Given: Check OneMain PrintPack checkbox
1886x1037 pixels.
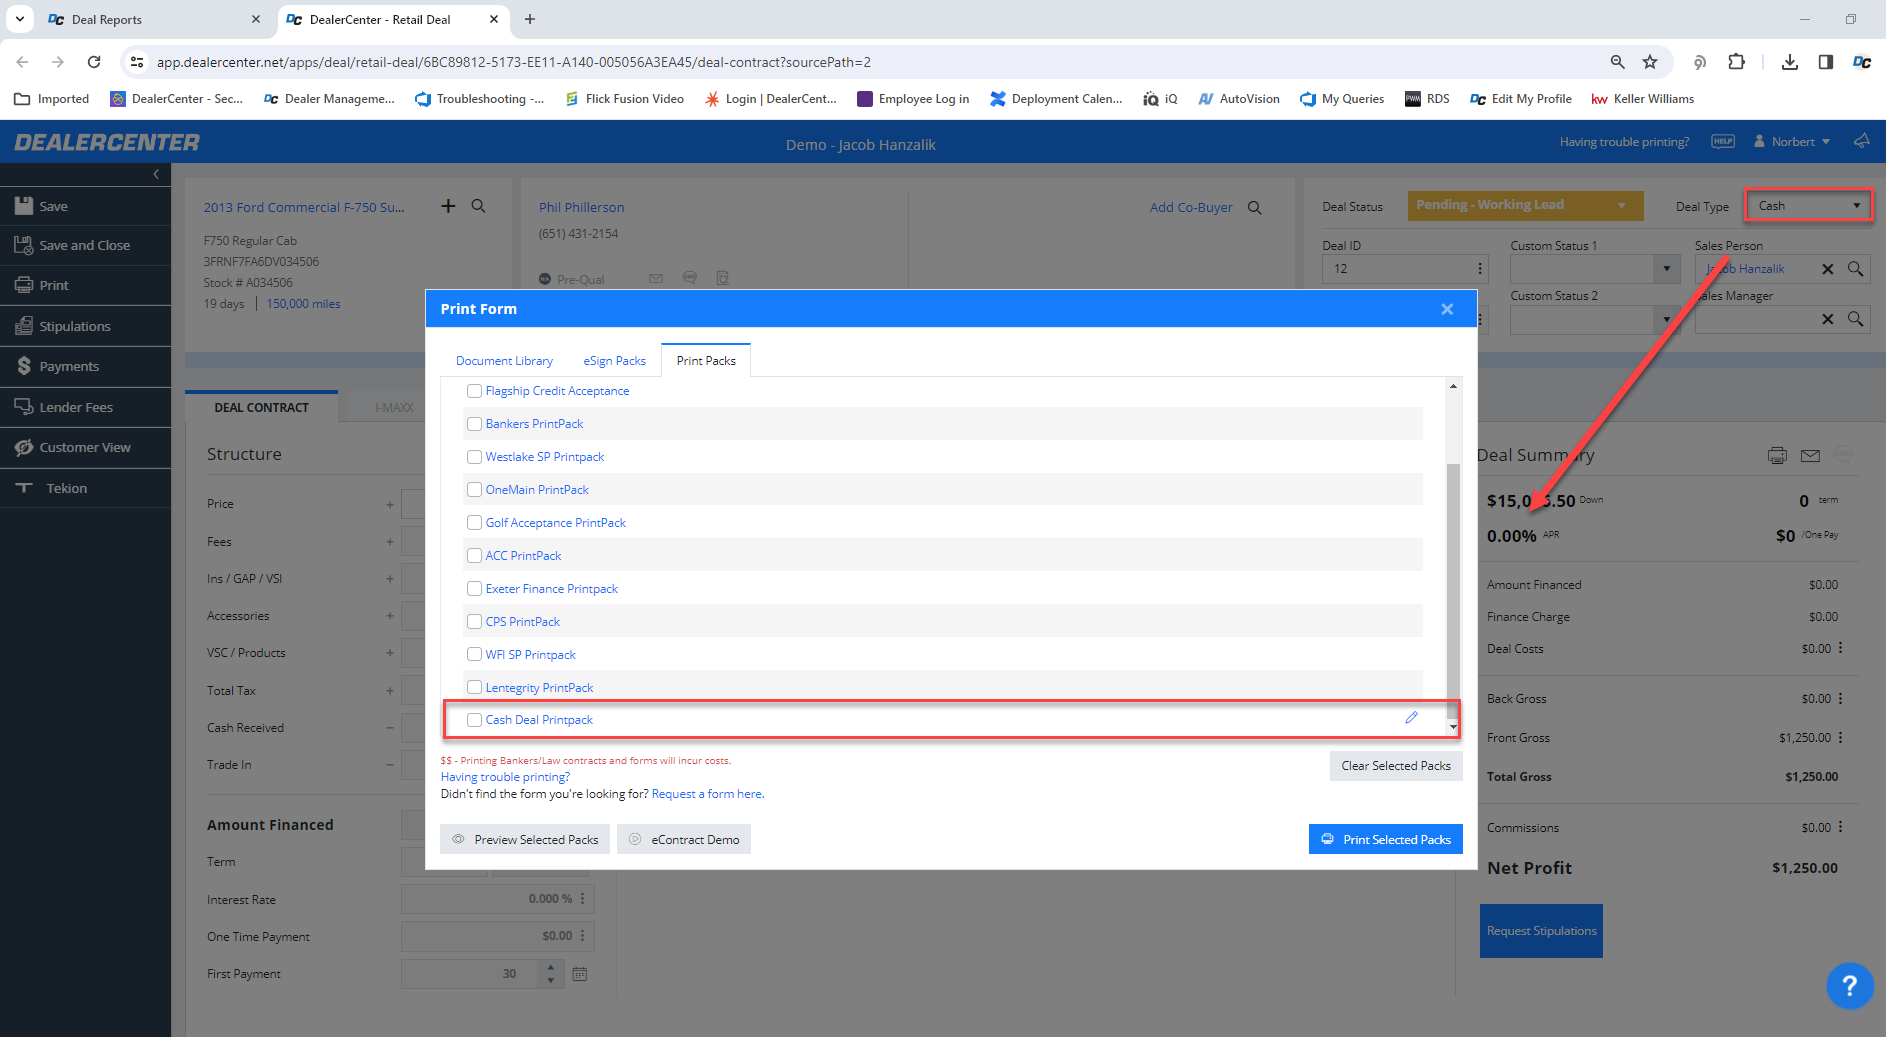Looking at the screenshot, I should coord(475,490).
